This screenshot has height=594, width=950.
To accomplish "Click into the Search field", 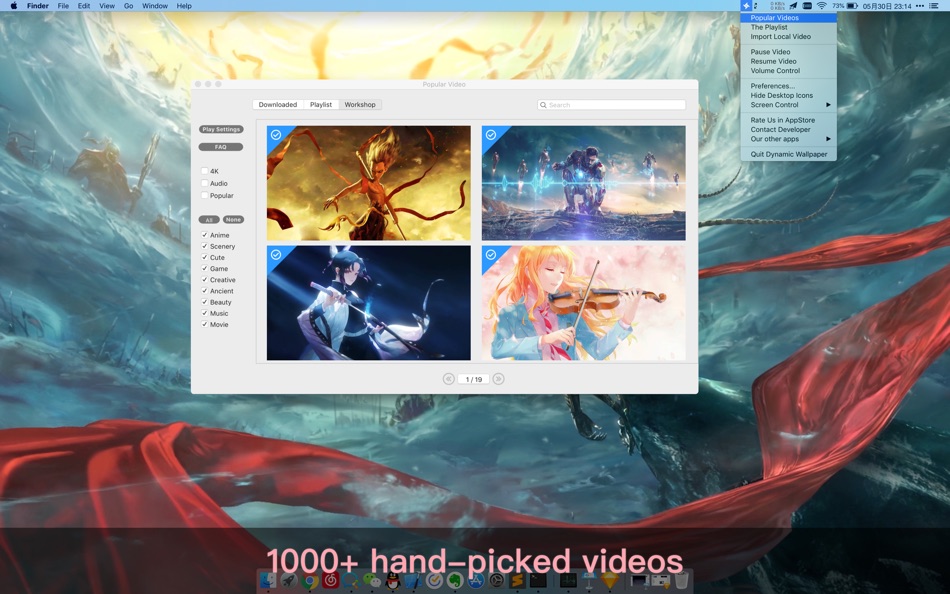I will click(611, 105).
